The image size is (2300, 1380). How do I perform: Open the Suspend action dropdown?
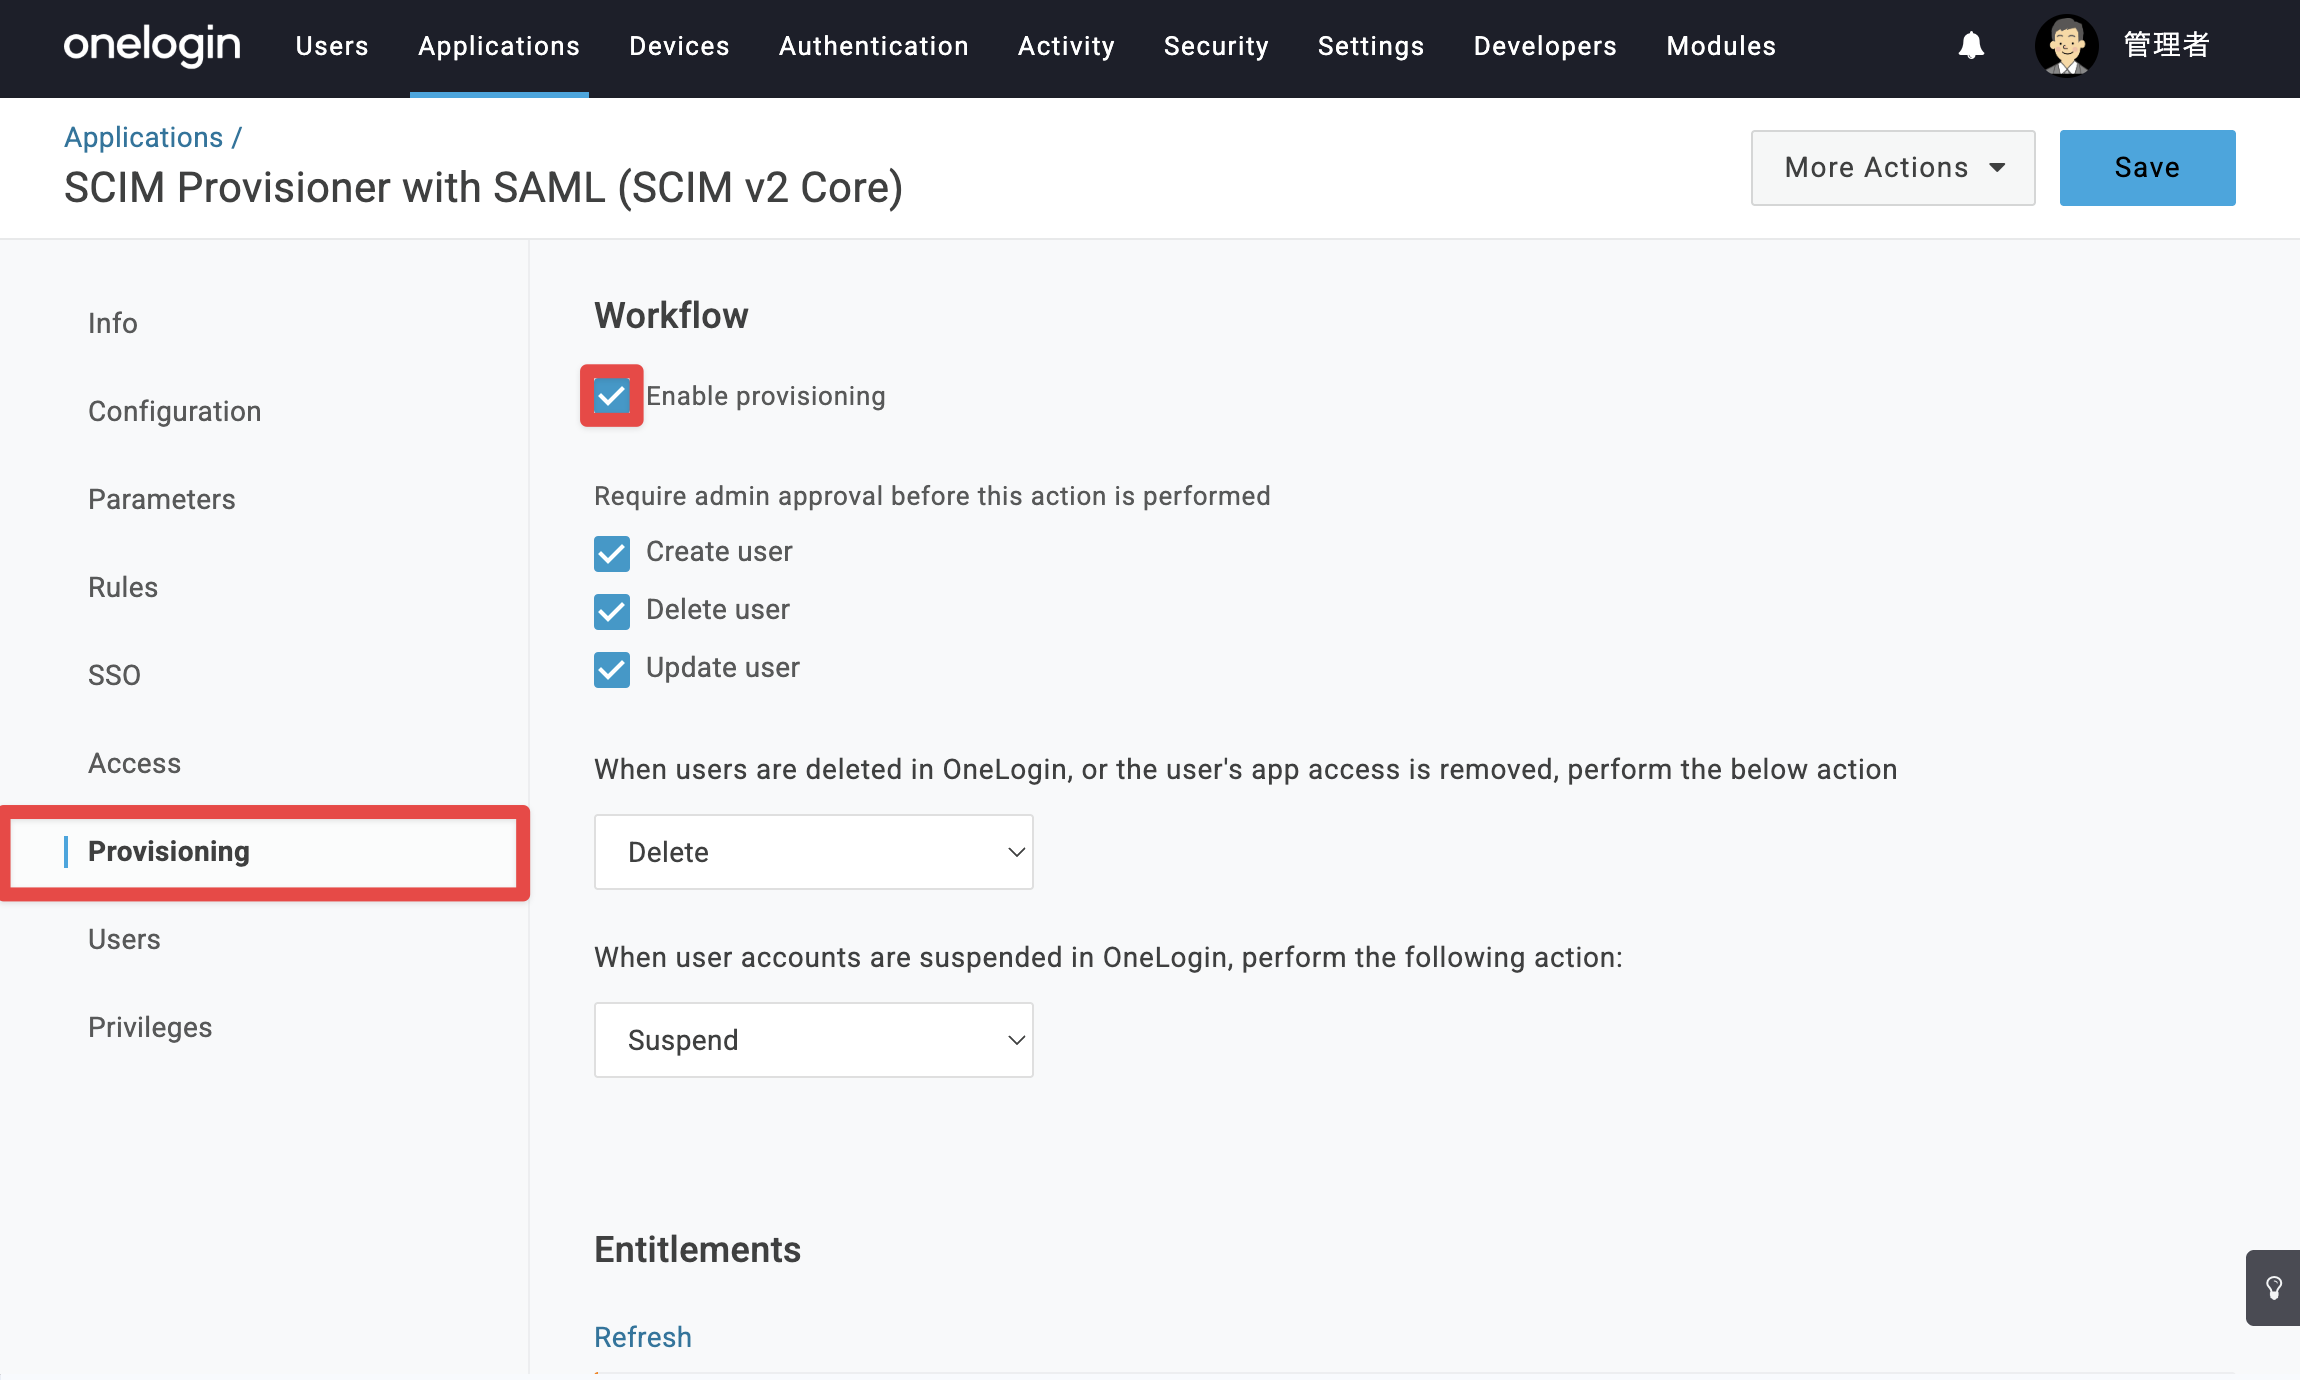[x=813, y=1040]
